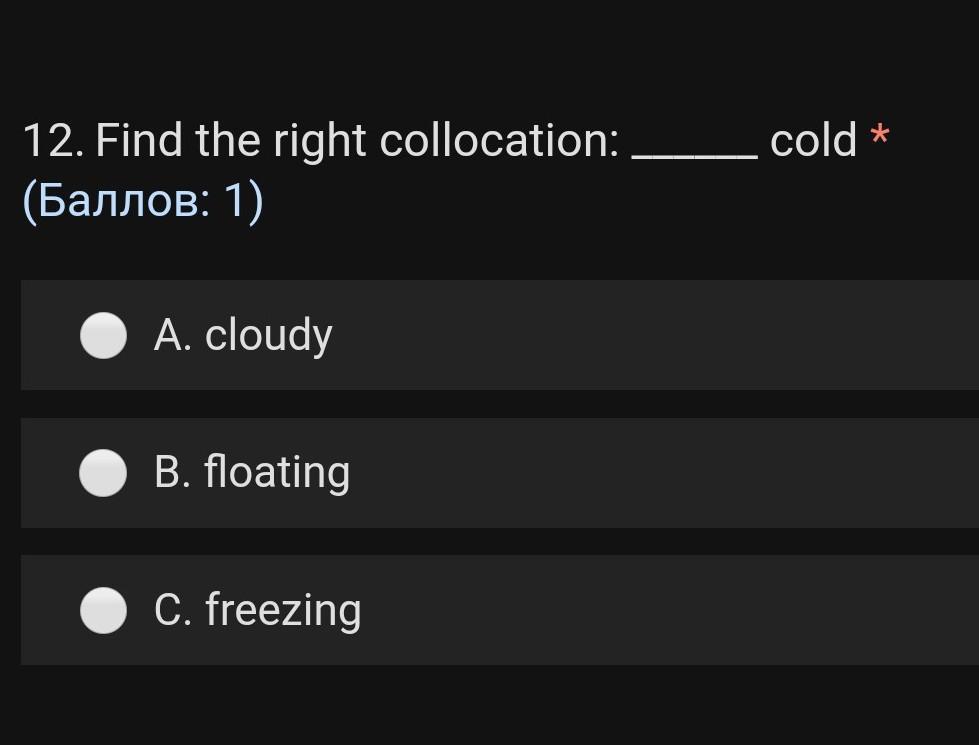This screenshot has width=979, height=745.
Task: Click the 'A. cloudy' answer label
Action: click(x=243, y=336)
